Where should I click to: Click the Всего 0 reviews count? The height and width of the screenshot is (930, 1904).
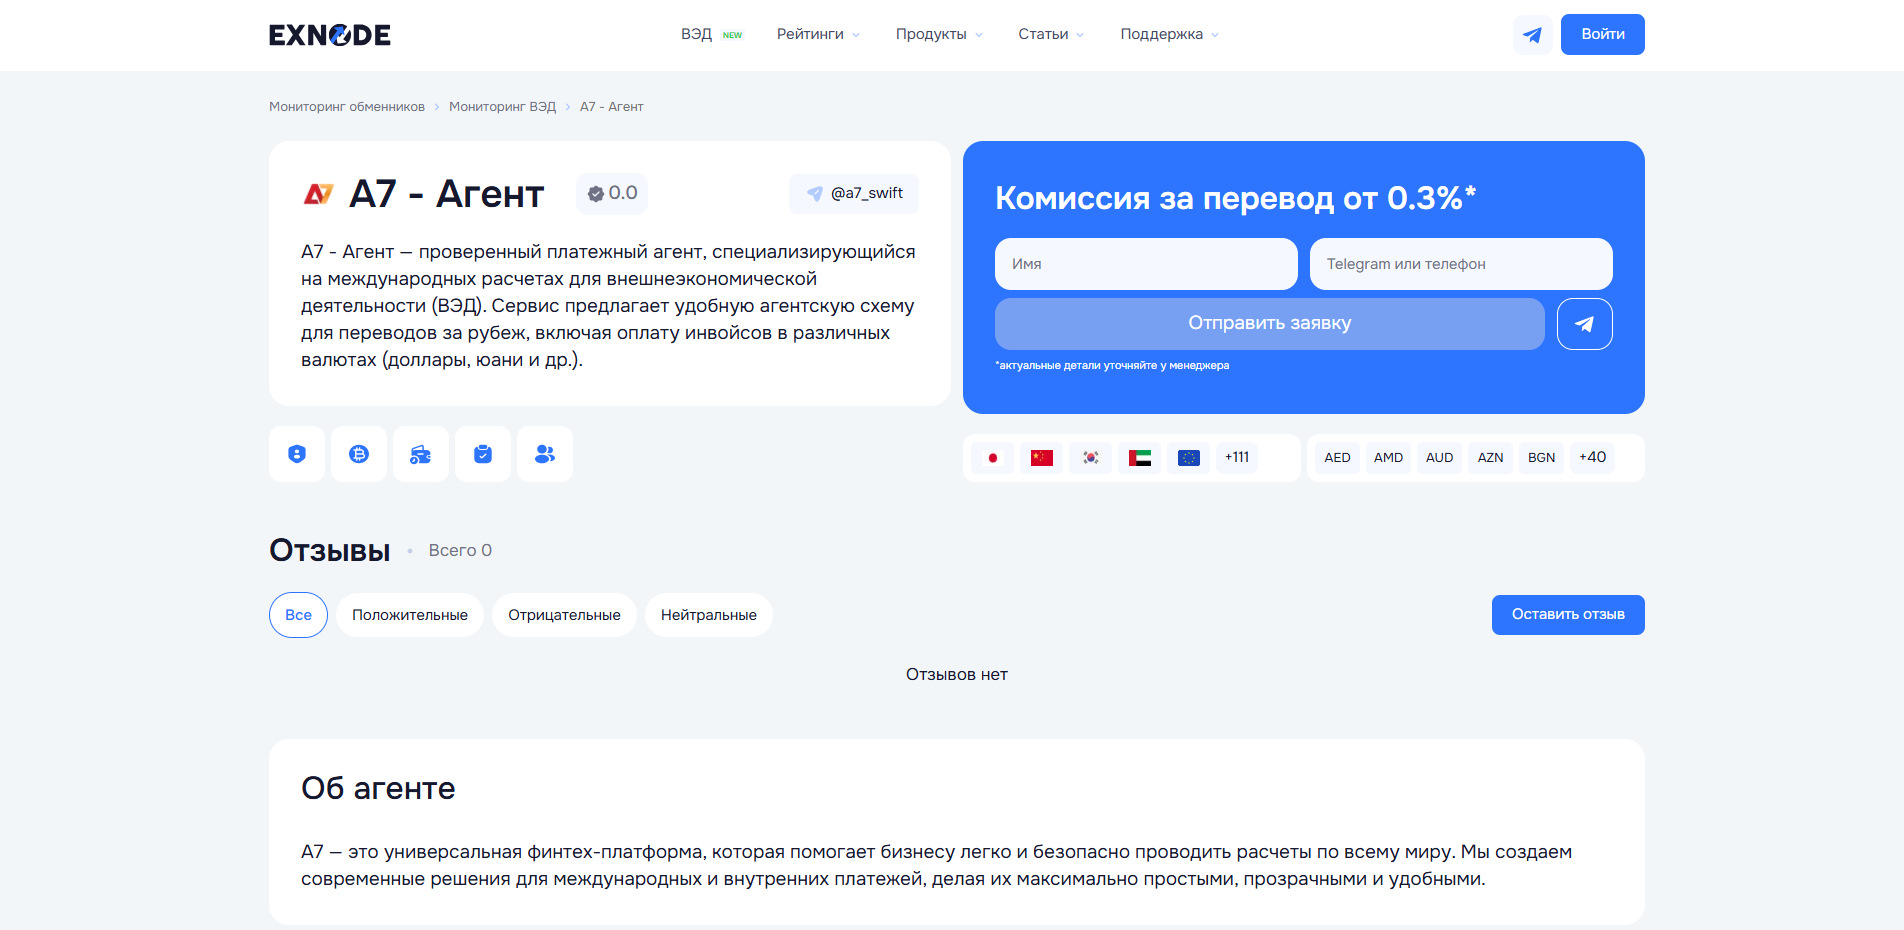[x=460, y=551]
